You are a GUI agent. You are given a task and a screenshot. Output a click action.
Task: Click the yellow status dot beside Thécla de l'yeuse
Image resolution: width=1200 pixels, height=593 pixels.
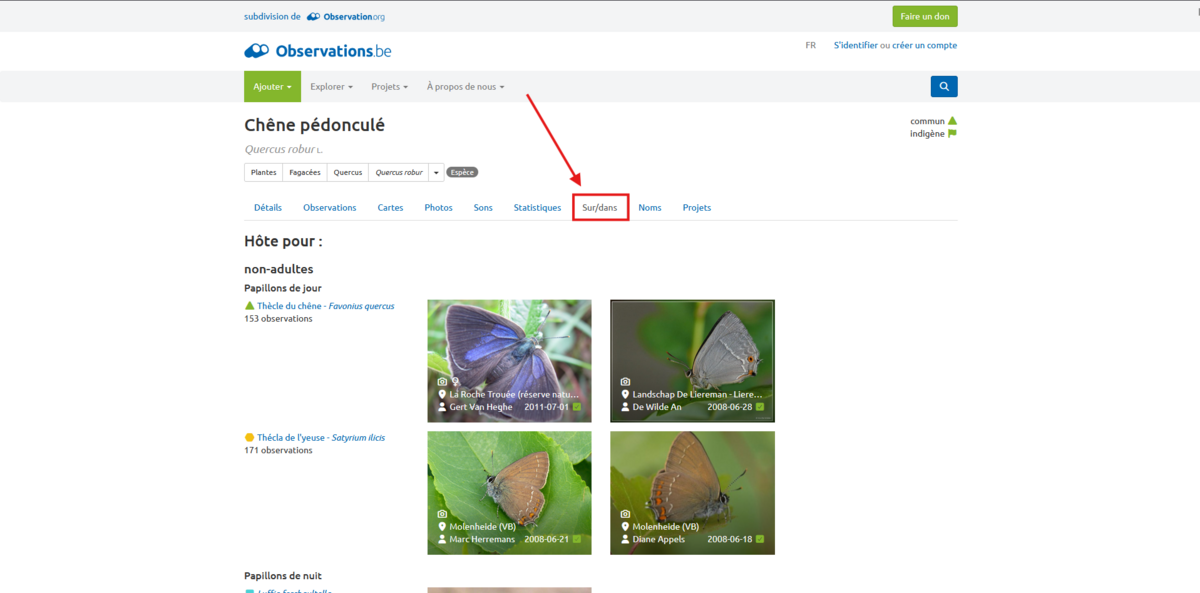[249, 438]
